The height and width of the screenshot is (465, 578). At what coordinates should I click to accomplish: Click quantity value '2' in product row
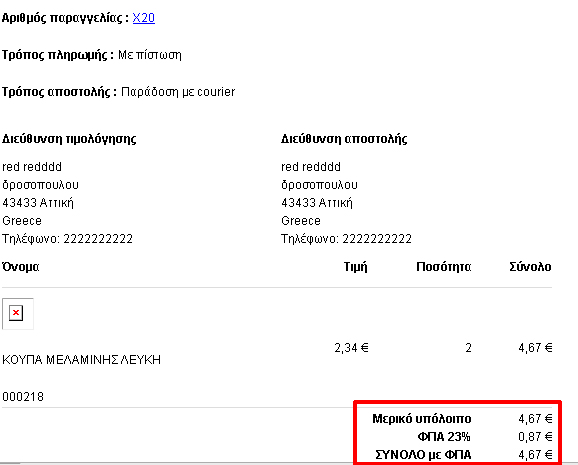coord(468,348)
